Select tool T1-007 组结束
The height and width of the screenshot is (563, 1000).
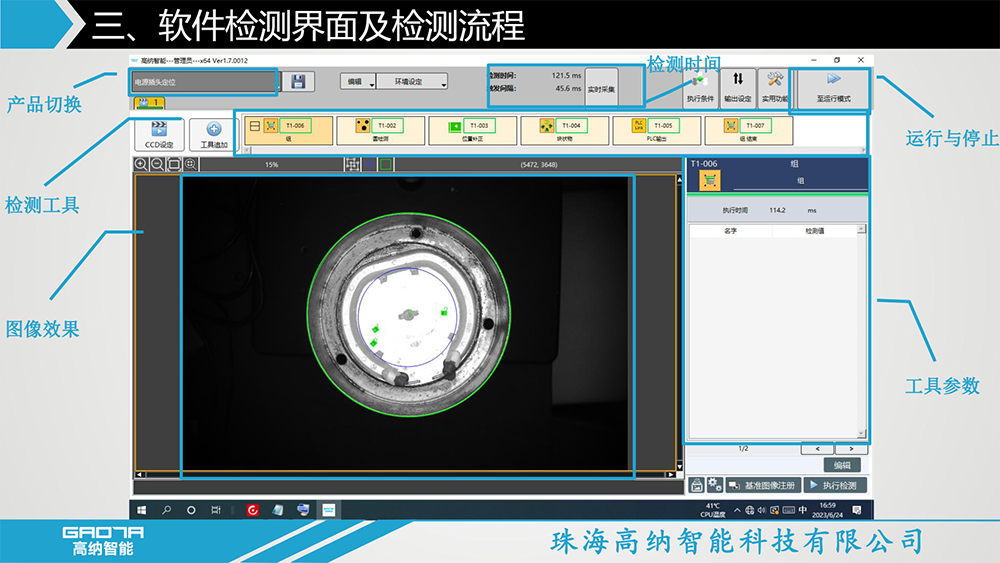coord(749,130)
